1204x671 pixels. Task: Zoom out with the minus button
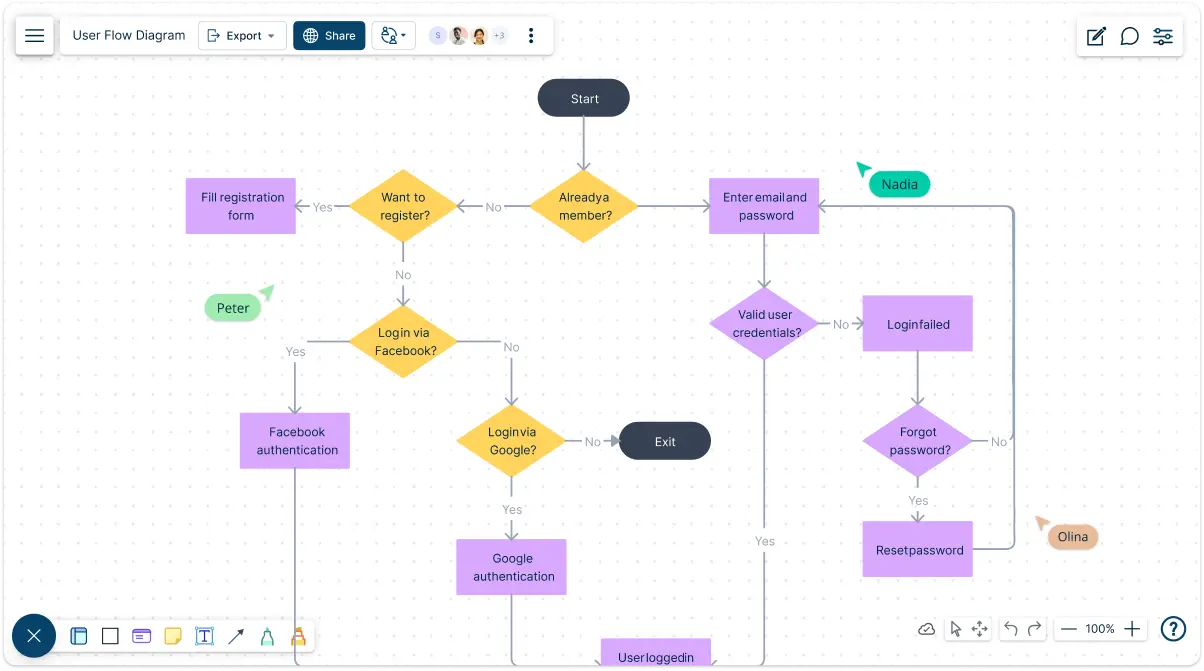(x=1069, y=629)
